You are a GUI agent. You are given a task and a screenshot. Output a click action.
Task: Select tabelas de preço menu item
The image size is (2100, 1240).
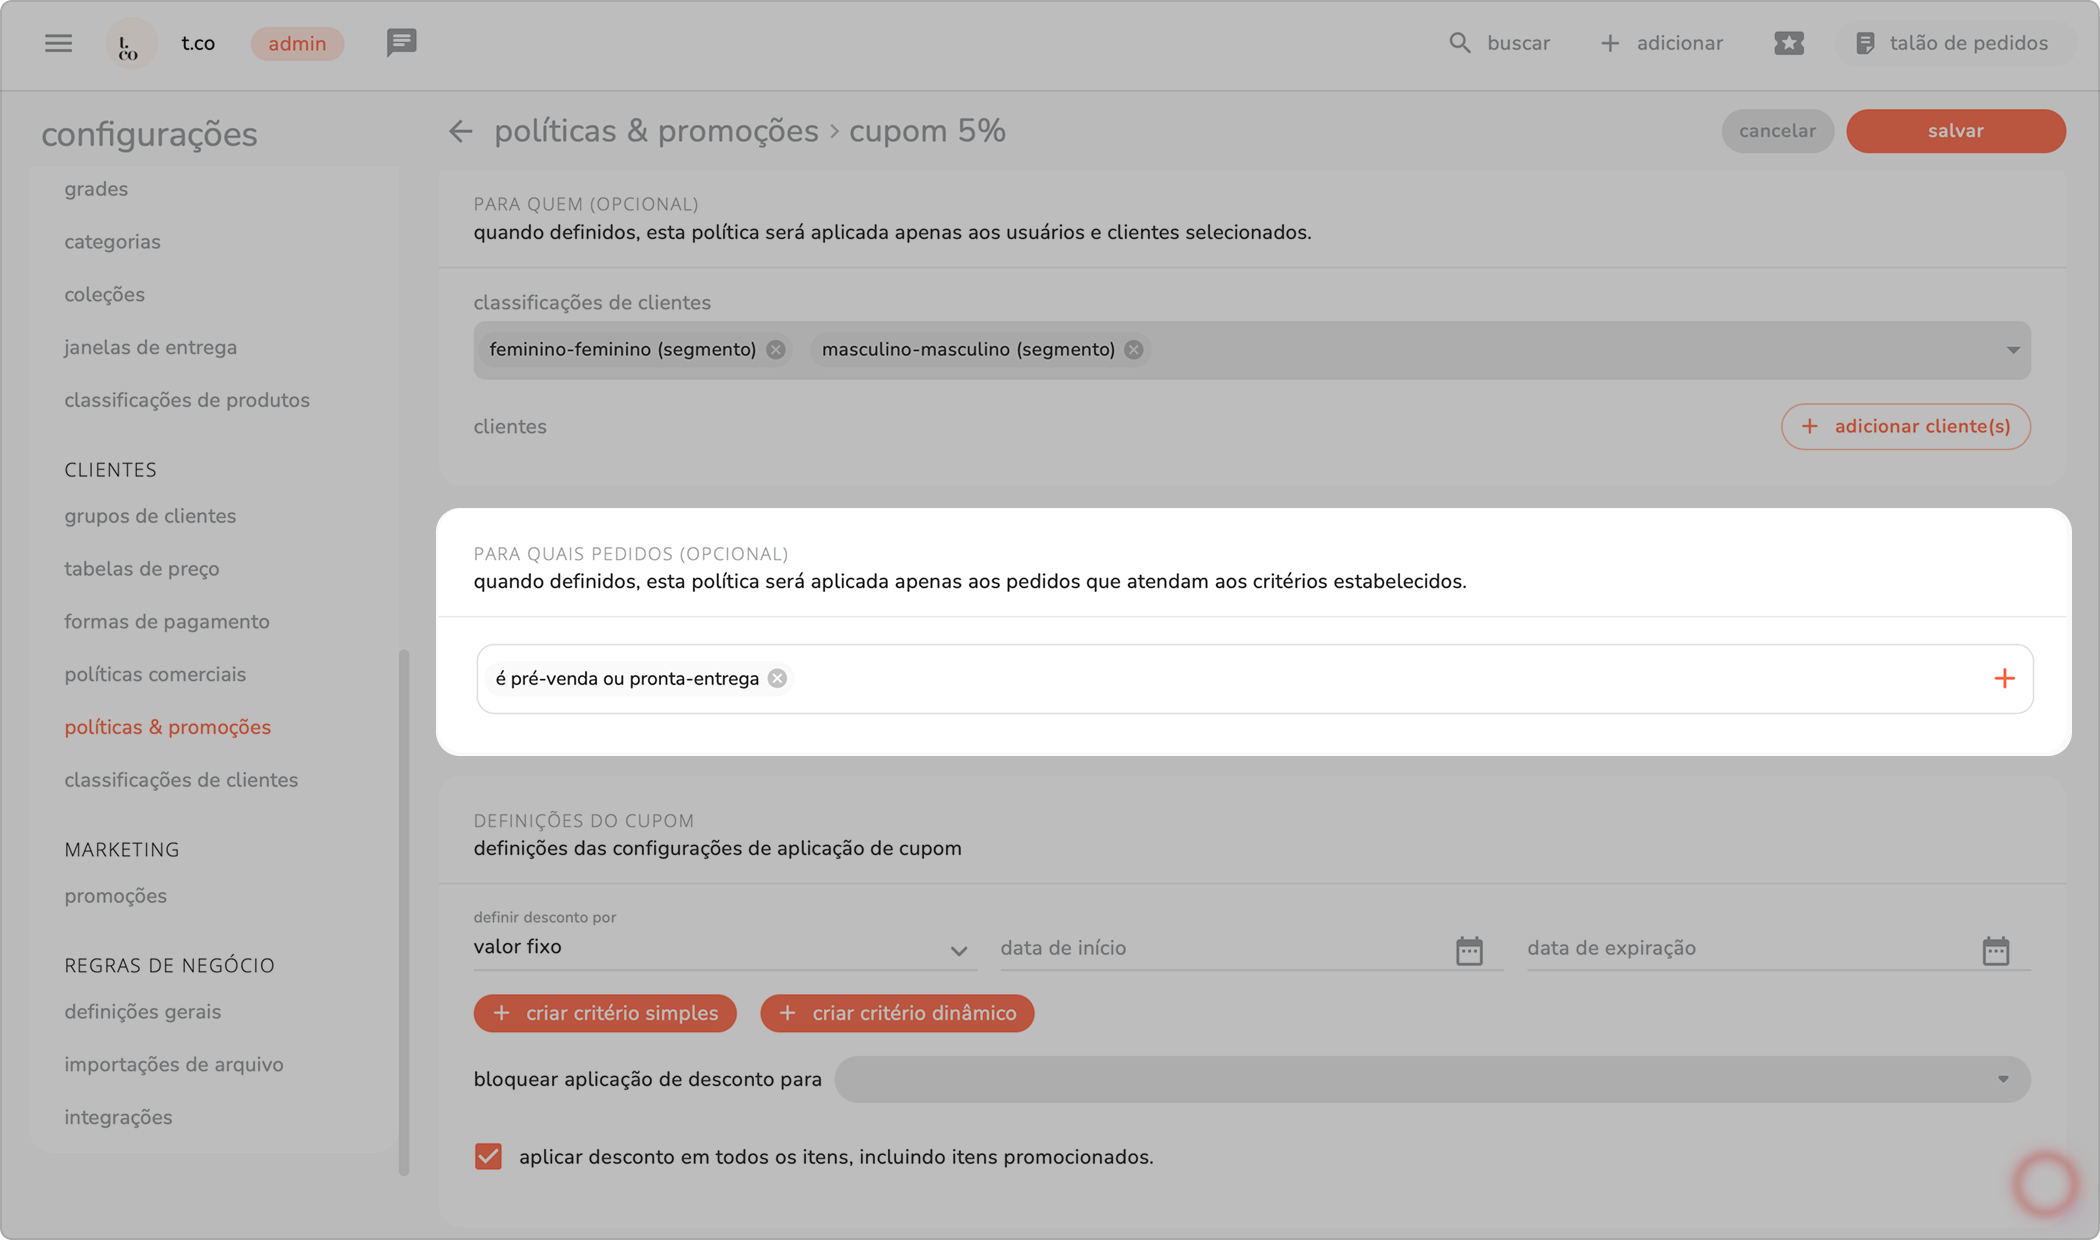142,569
